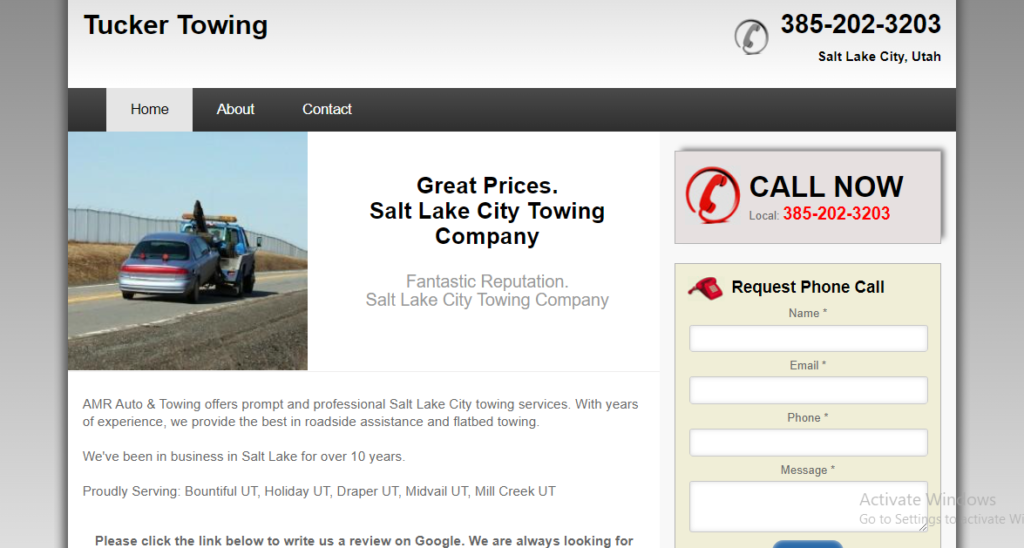Click the Tucker Towing site title
The width and height of the screenshot is (1024, 548).
tap(176, 25)
